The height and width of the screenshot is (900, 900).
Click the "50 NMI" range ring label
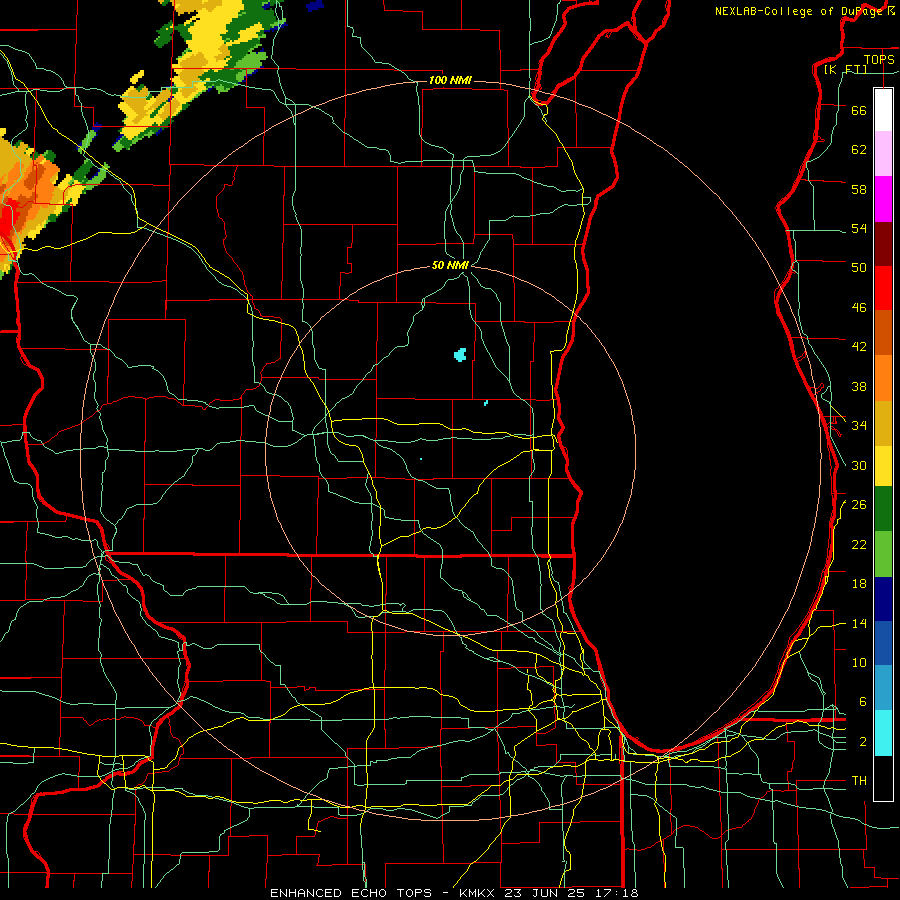pos(450,265)
